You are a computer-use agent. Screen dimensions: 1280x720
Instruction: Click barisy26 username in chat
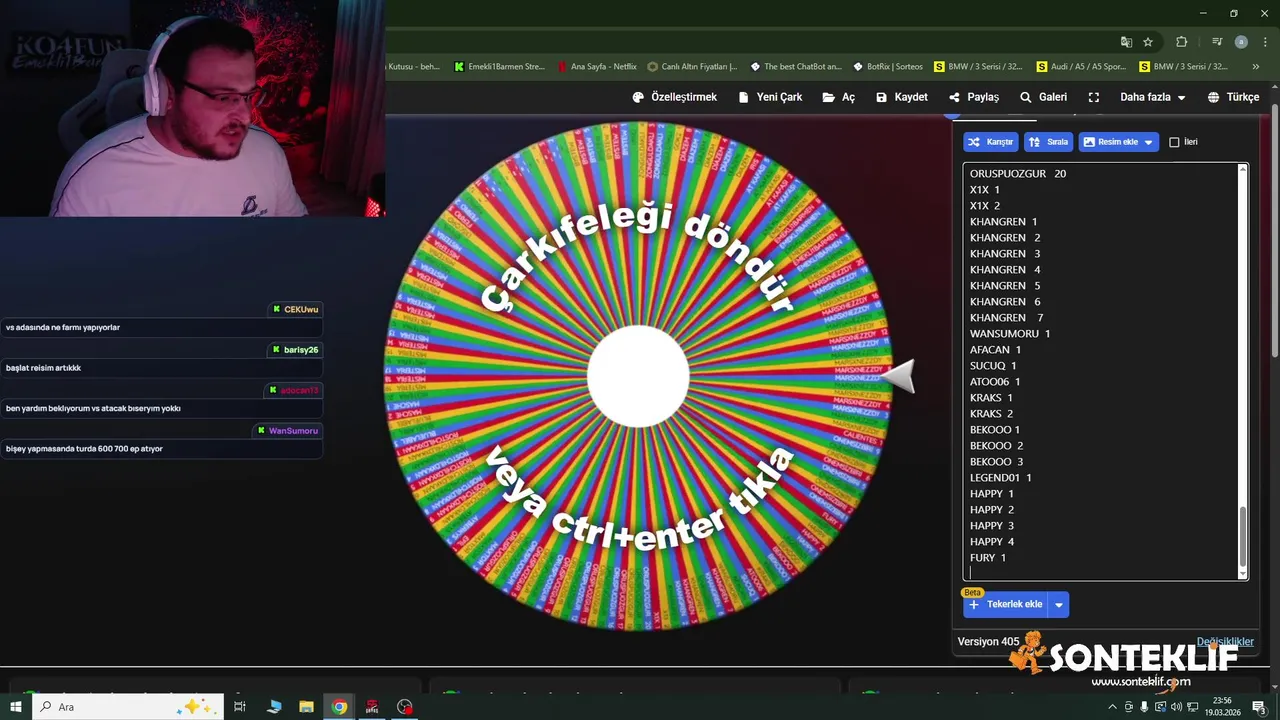(301, 350)
